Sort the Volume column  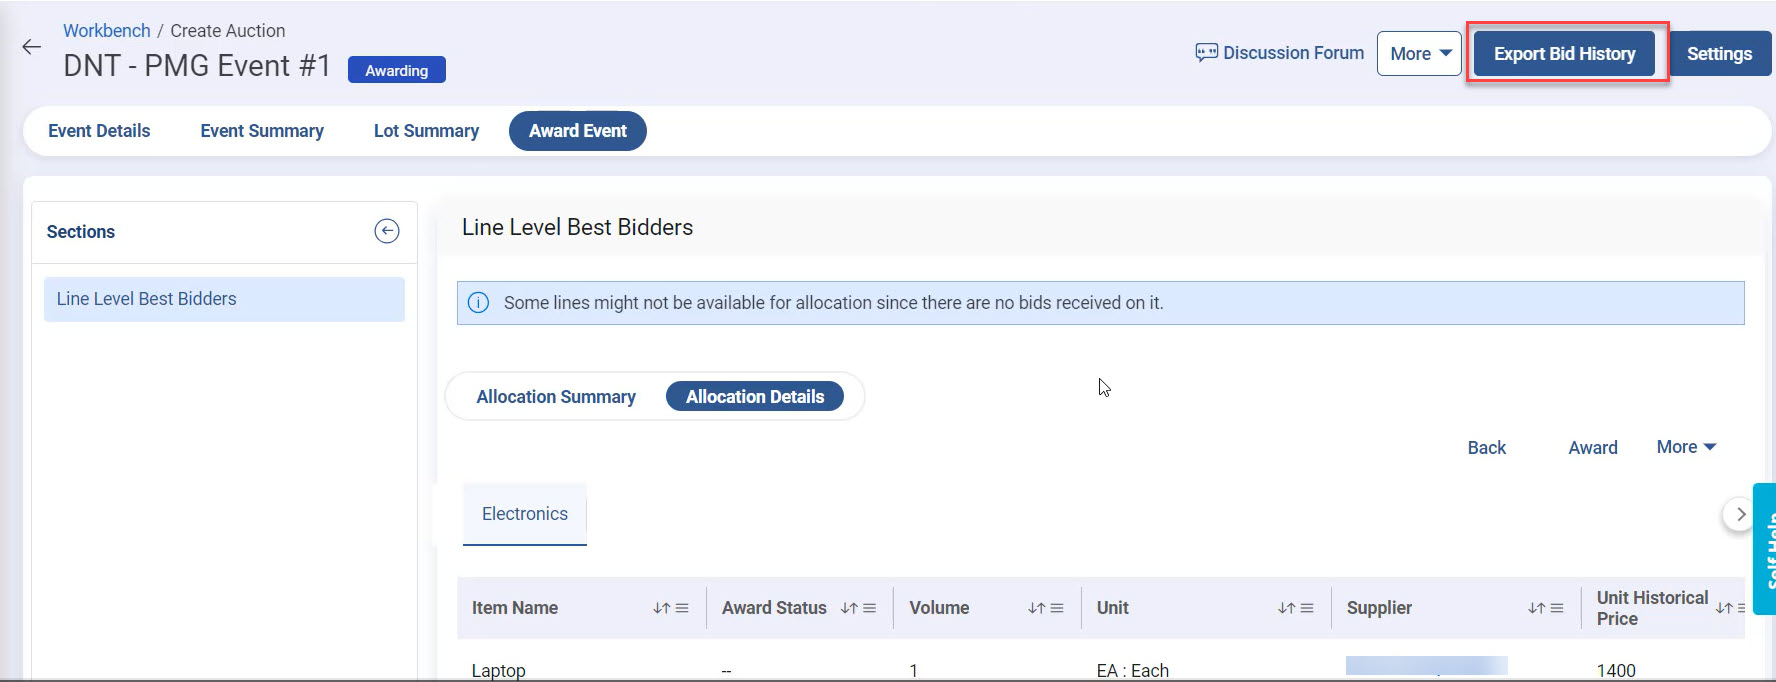coord(1036,608)
